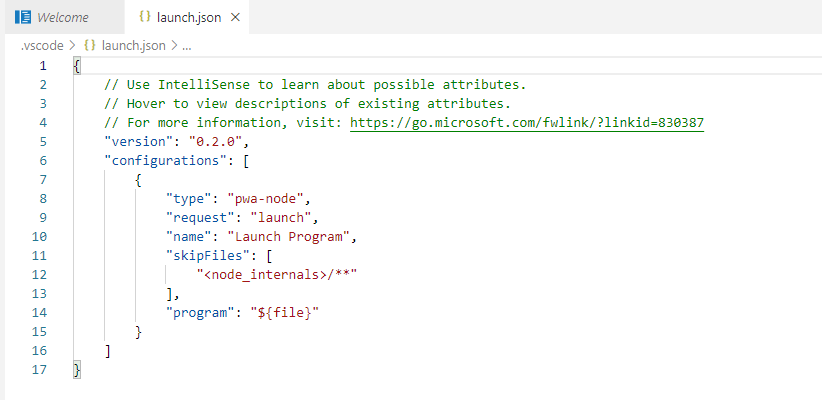Click the breadcrumb ellipsis symbol item

pos(187,46)
